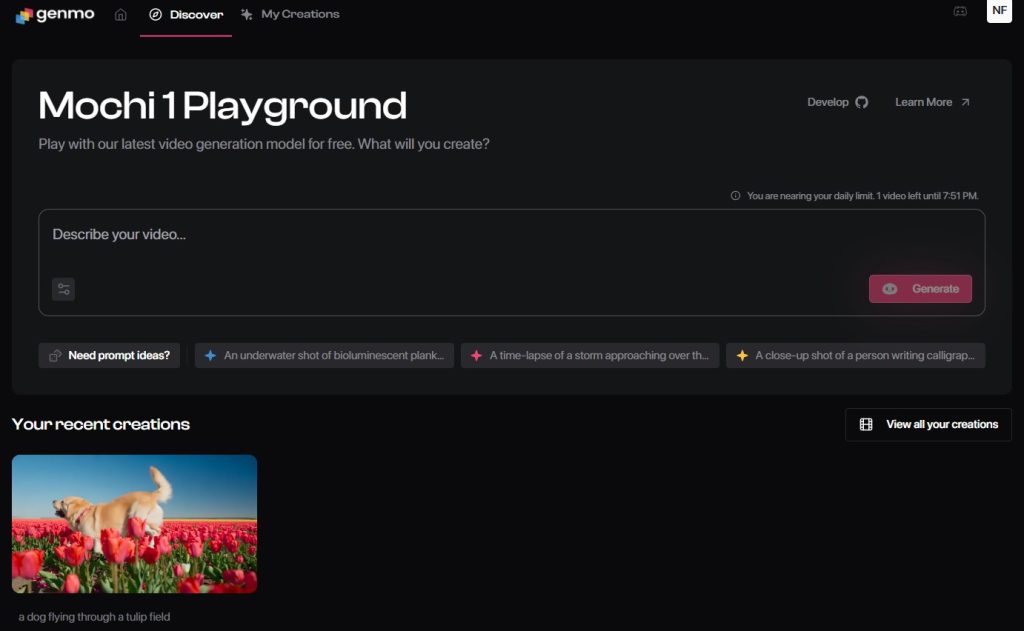Use the storm time-lapse prompt suggestion

(x=590, y=355)
